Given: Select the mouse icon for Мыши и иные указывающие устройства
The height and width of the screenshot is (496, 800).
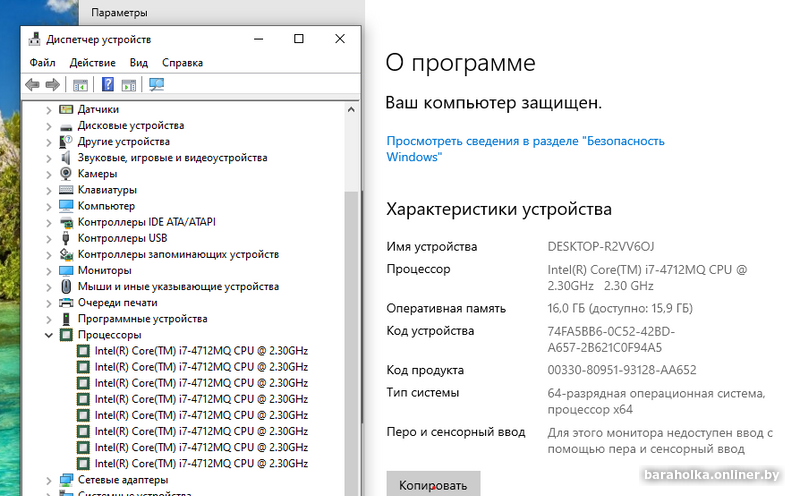Looking at the screenshot, I should point(66,286).
